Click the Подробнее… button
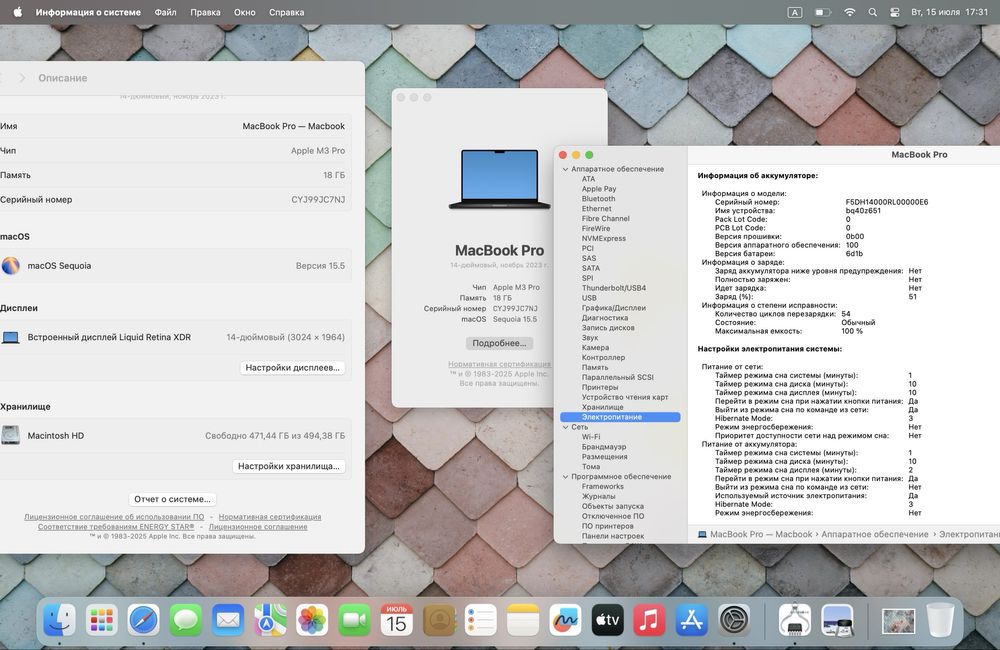This screenshot has height=650, width=1000. click(499, 343)
